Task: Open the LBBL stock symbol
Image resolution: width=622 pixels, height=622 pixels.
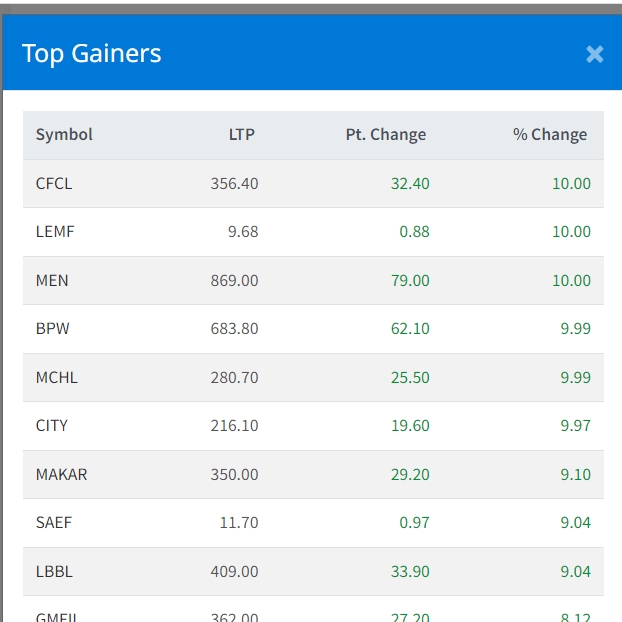Action: [54, 571]
